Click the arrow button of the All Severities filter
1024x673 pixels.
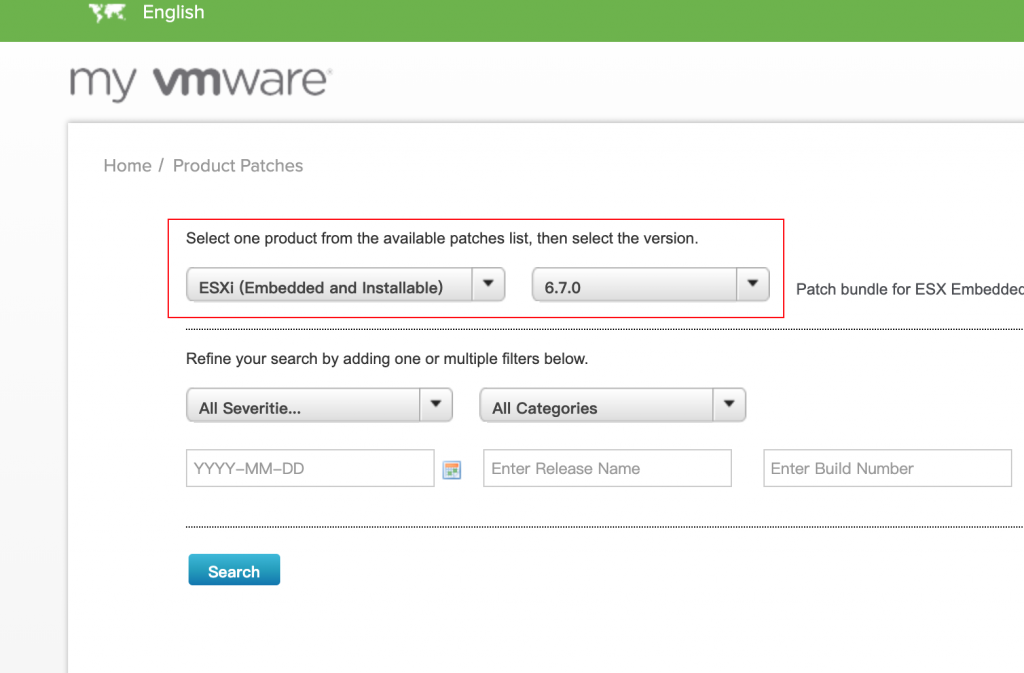coord(435,405)
